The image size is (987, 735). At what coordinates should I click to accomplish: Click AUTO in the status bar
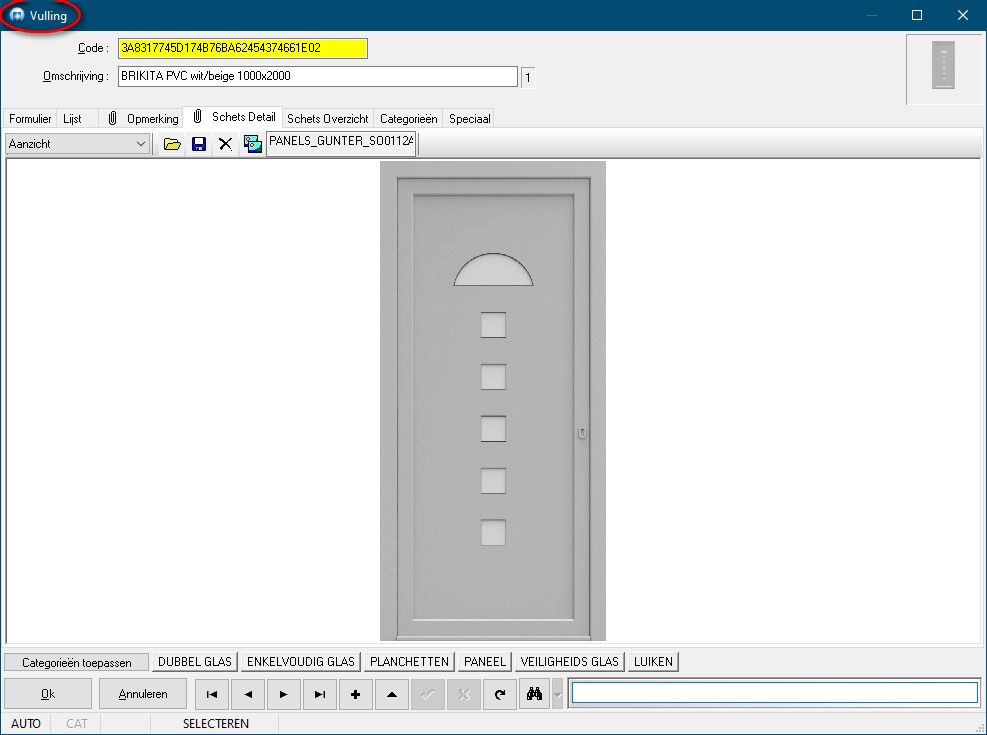click(26, 724)
